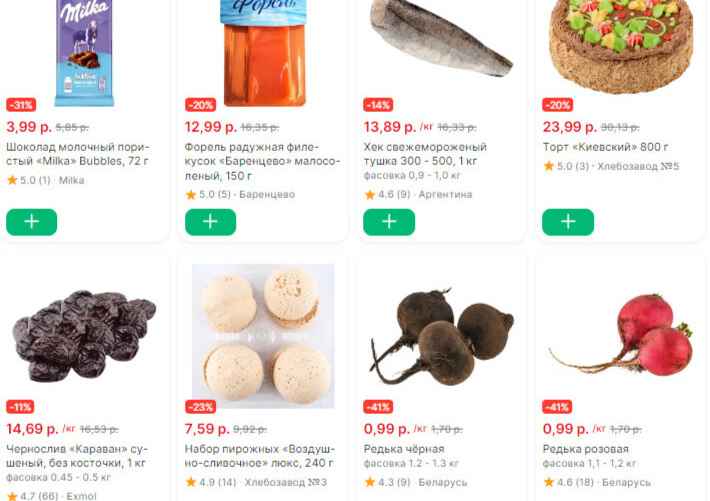Open the Воздушно-сливочное pastries product image

coord(263,336)
